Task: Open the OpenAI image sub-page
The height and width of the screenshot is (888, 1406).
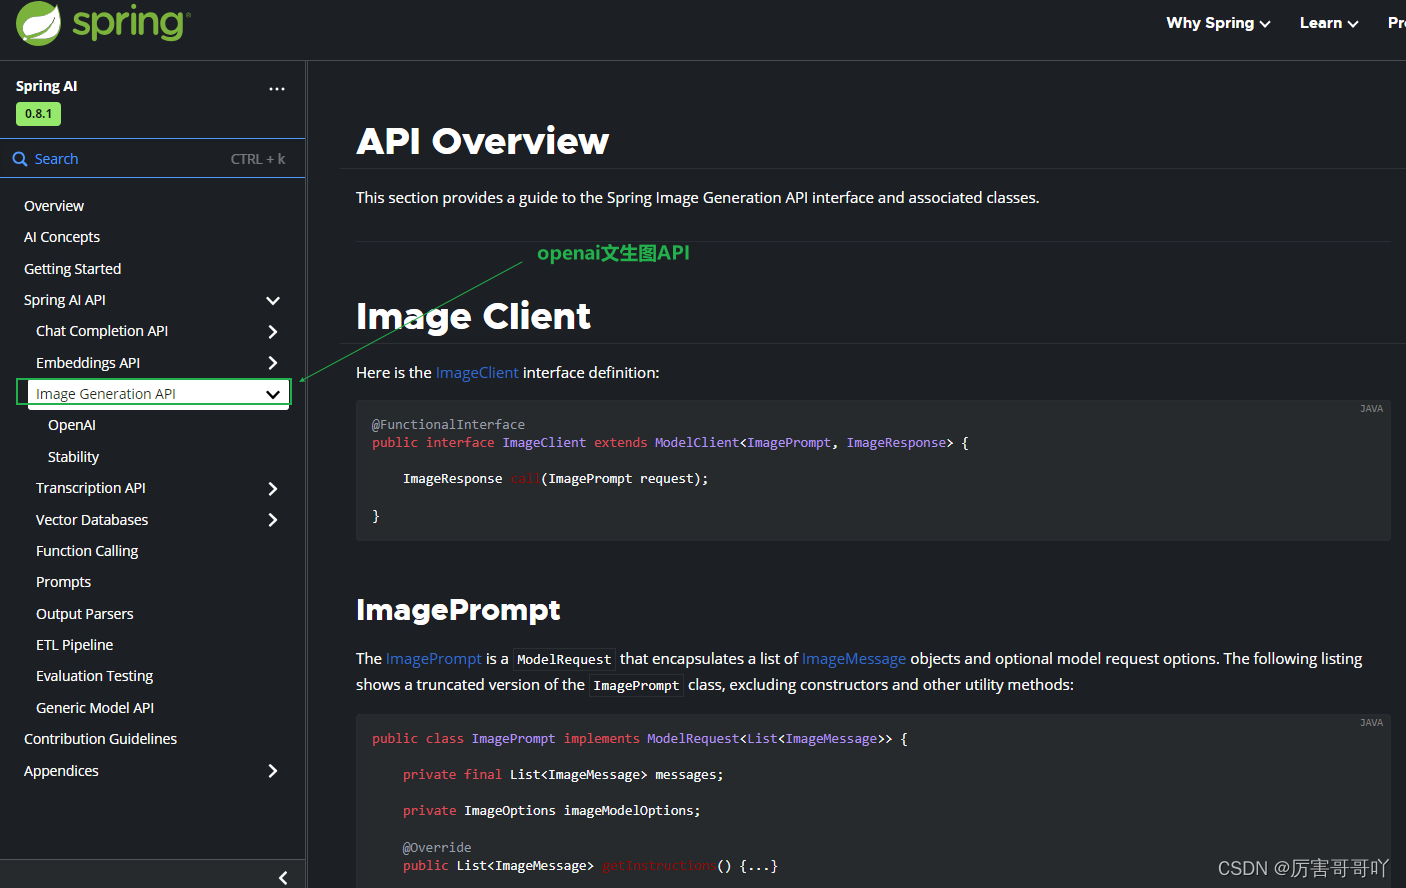Action: click(x=72, y=425)
